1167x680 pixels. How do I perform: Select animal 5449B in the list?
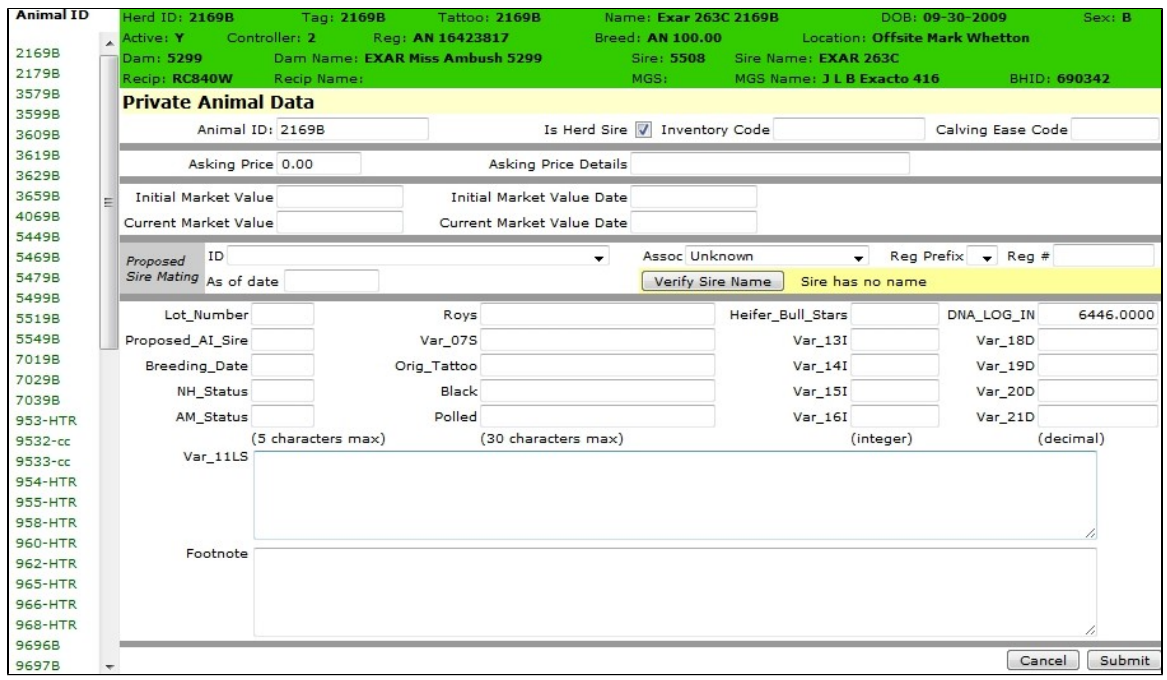click(x=38, y=237)
